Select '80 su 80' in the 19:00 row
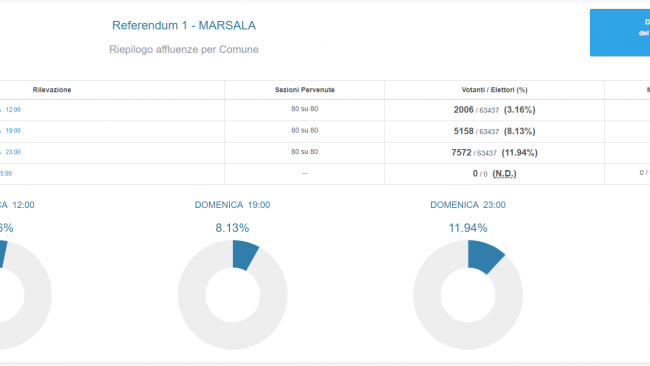 point(305,131)
